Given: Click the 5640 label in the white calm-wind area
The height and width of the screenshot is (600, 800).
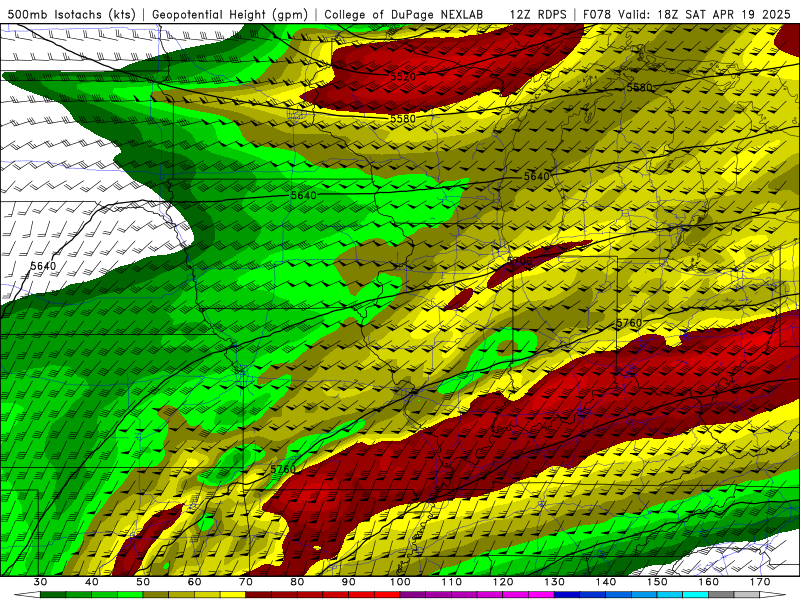Looking at the screenshot, I should click(43, 266).
